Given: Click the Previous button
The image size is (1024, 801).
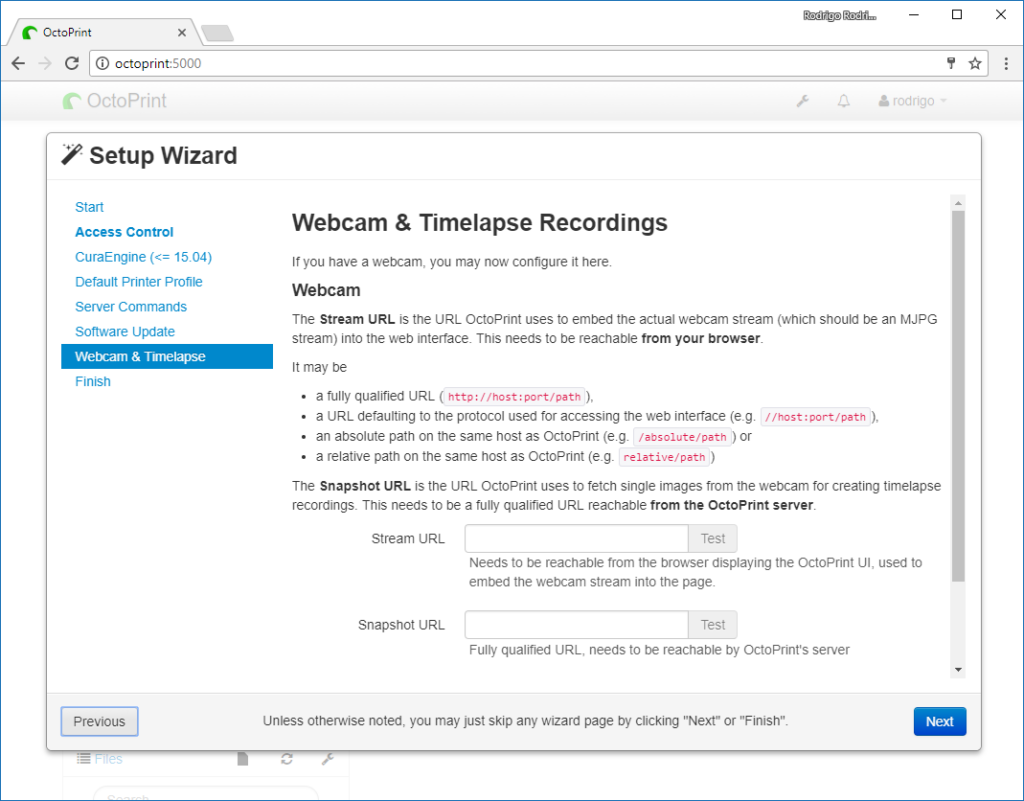Looking at the screenshot, I should pos(99,721).
